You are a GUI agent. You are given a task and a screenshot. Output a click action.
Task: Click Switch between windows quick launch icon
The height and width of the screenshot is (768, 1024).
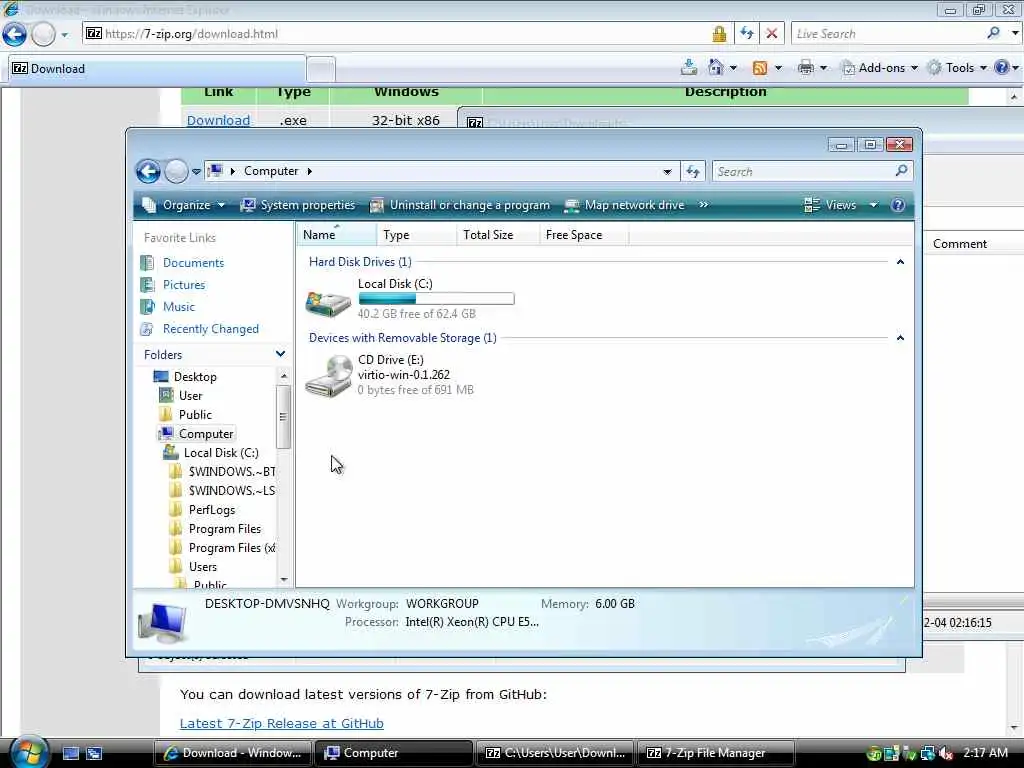pyautogui.click(x=94, y=753)
